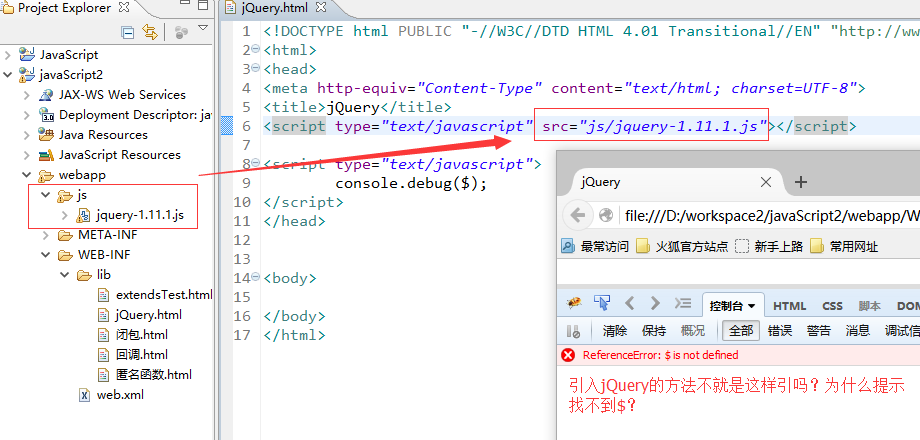Click the Java Resources icon

point(46,135)
